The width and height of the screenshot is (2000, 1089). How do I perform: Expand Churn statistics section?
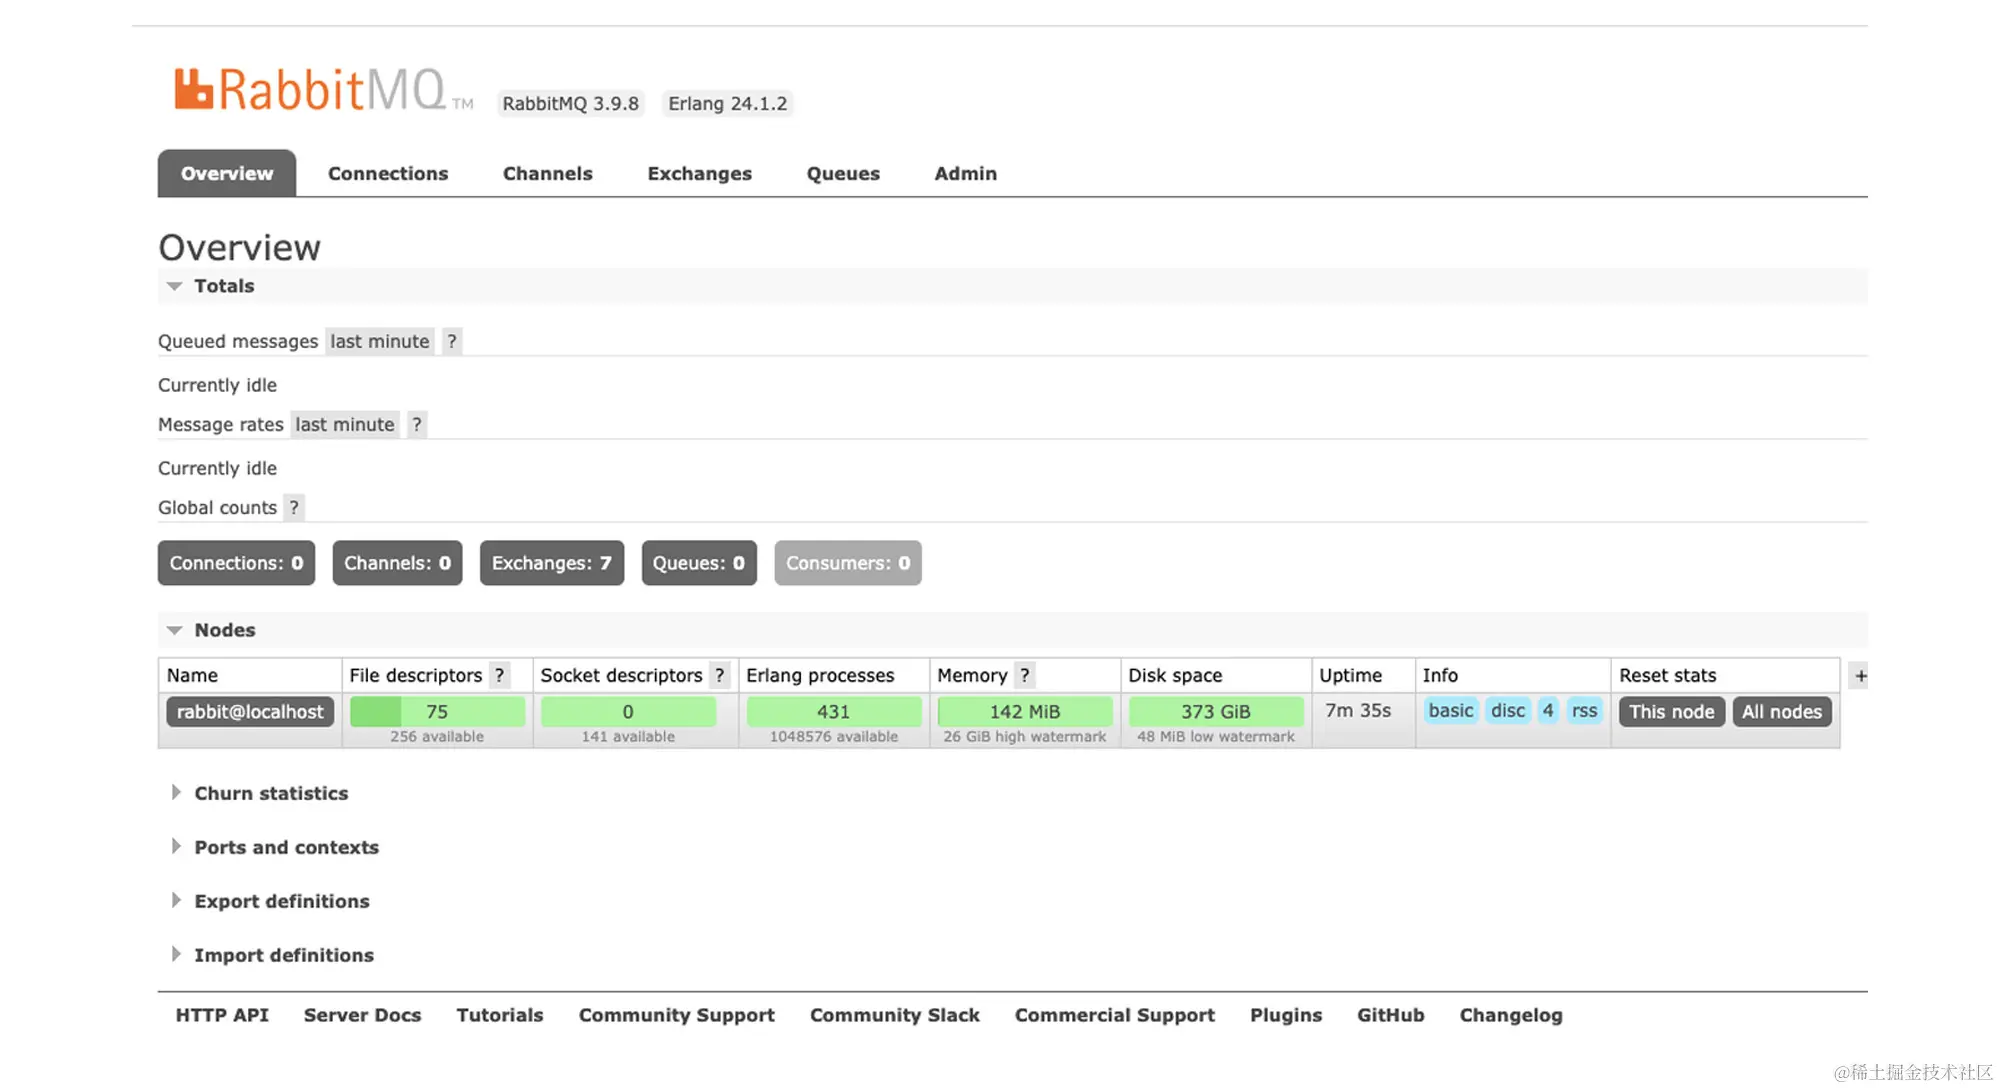coord(270,793)
